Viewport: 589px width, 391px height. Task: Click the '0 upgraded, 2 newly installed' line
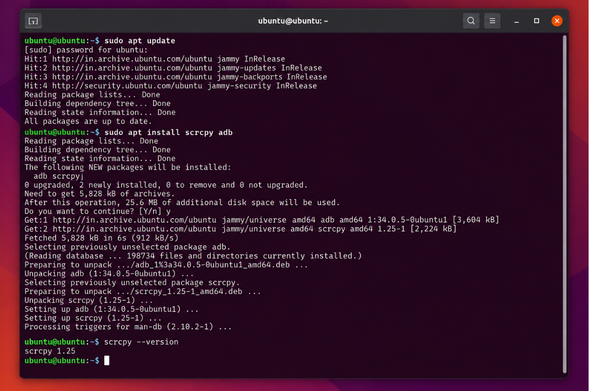pos(166,185)
